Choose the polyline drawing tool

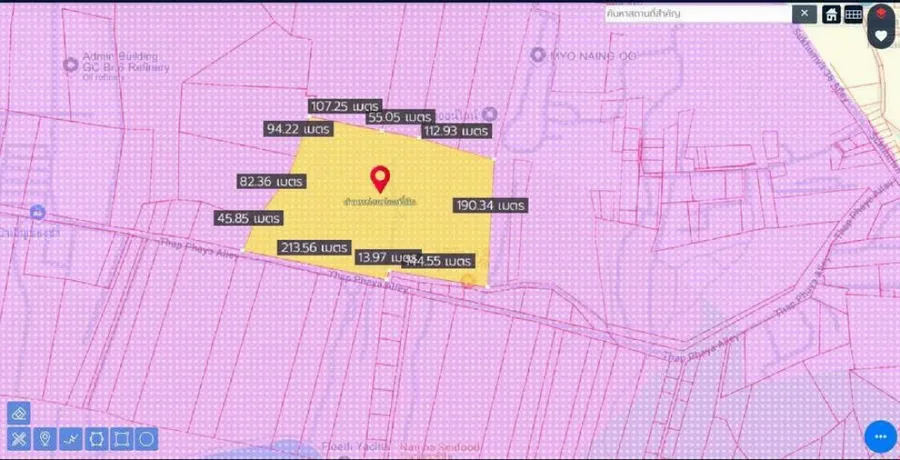(71, 439)
